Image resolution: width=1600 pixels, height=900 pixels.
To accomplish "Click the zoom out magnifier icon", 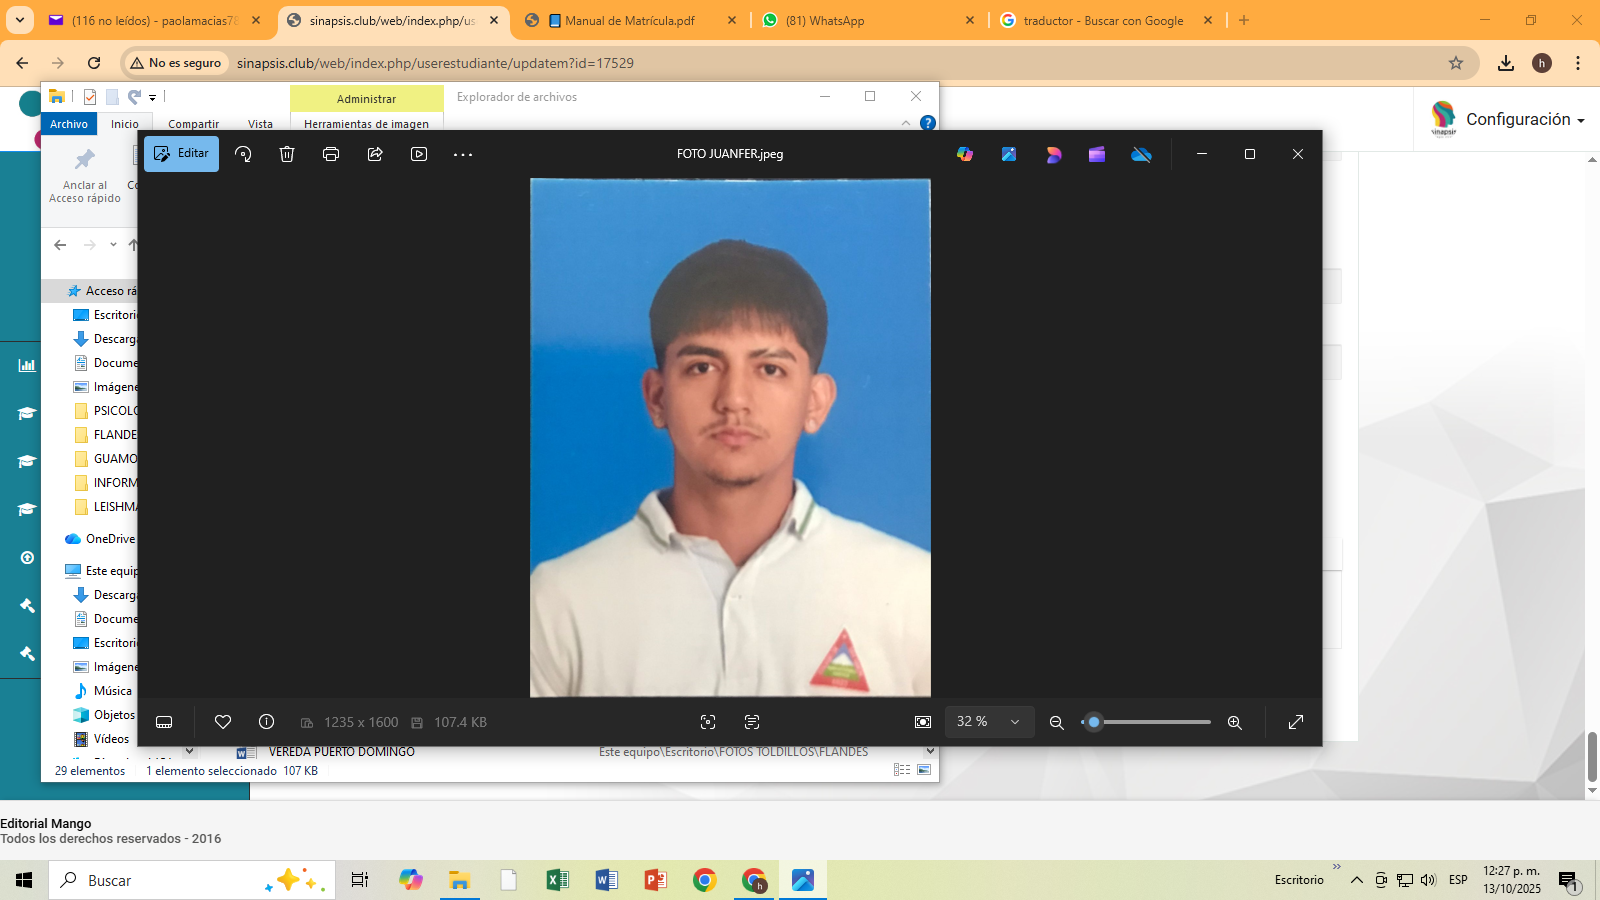I will pos(1056,722).
